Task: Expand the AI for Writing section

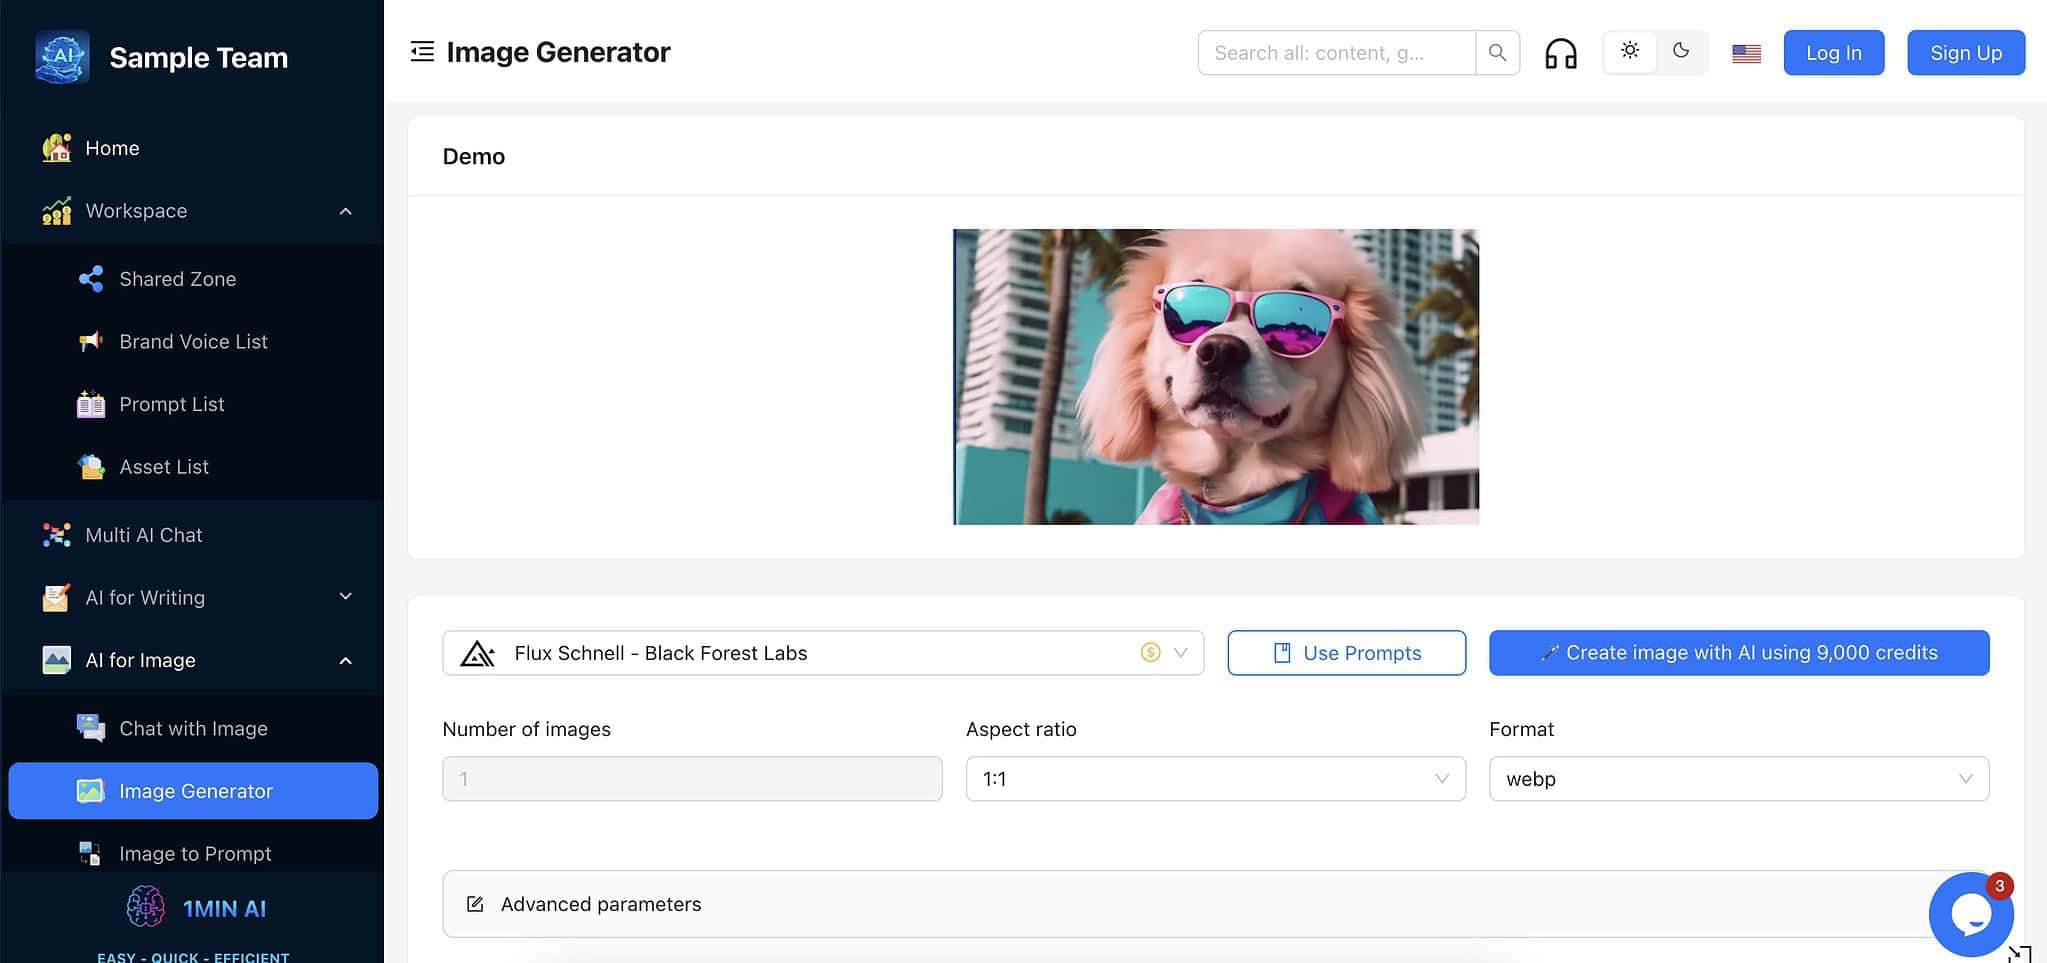Action: (x=143, y=597)
